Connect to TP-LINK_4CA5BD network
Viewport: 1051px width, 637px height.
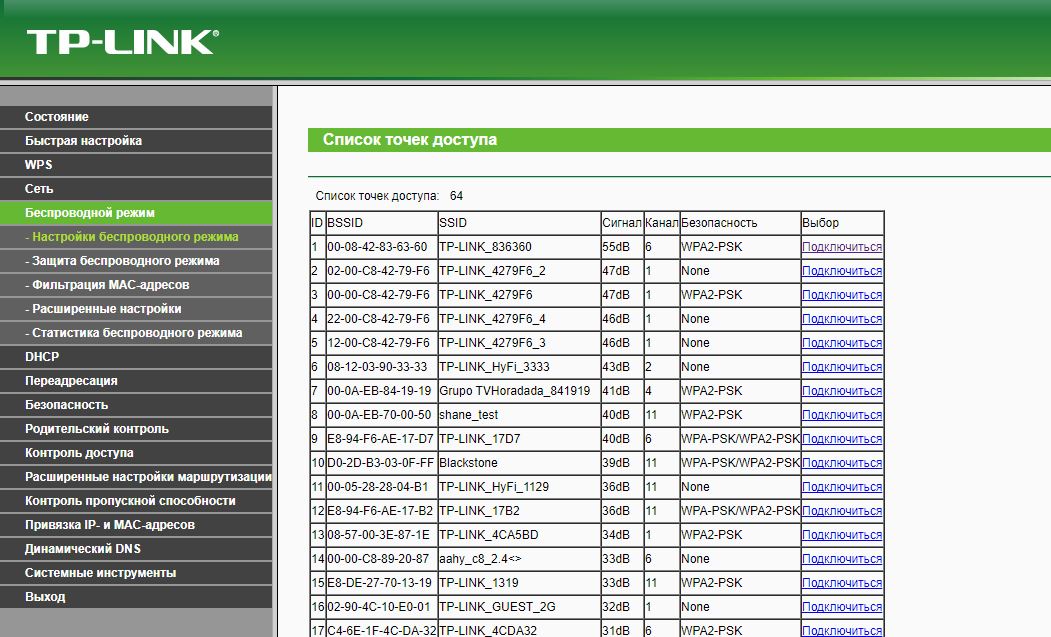(x=842, y=535)
